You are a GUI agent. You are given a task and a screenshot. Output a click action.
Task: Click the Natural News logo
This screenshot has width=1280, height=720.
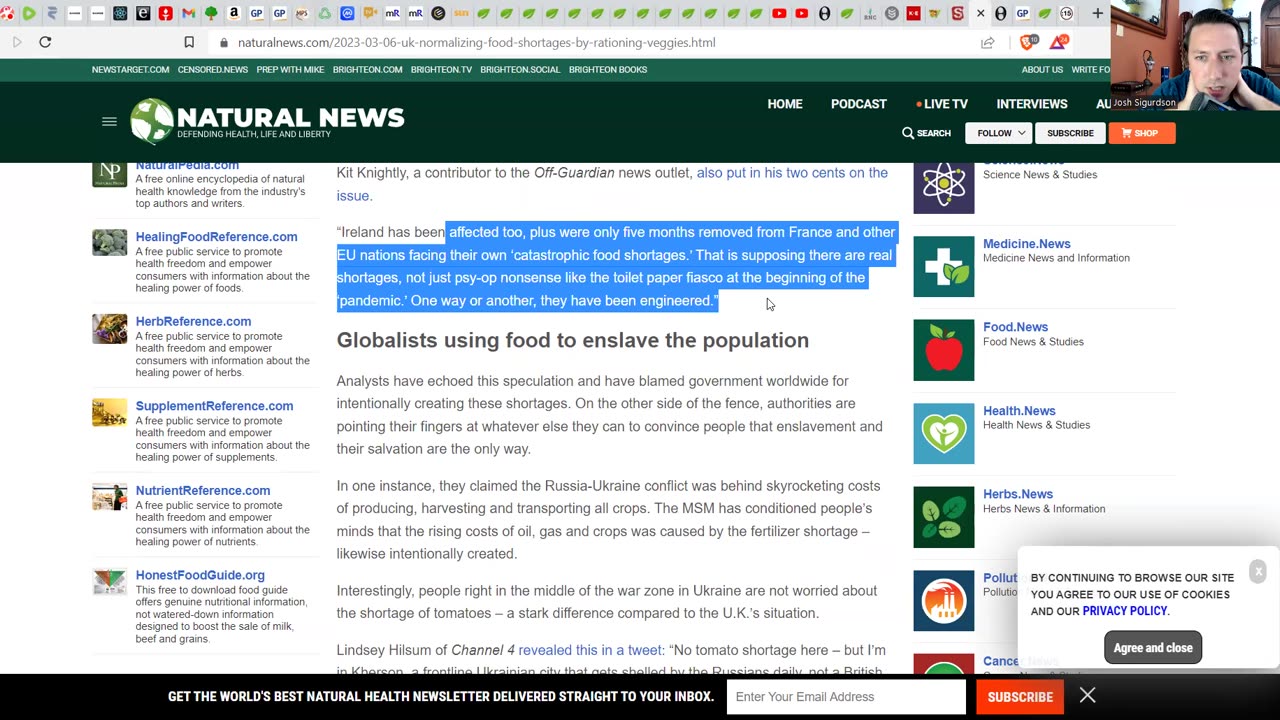pos(267,121)
